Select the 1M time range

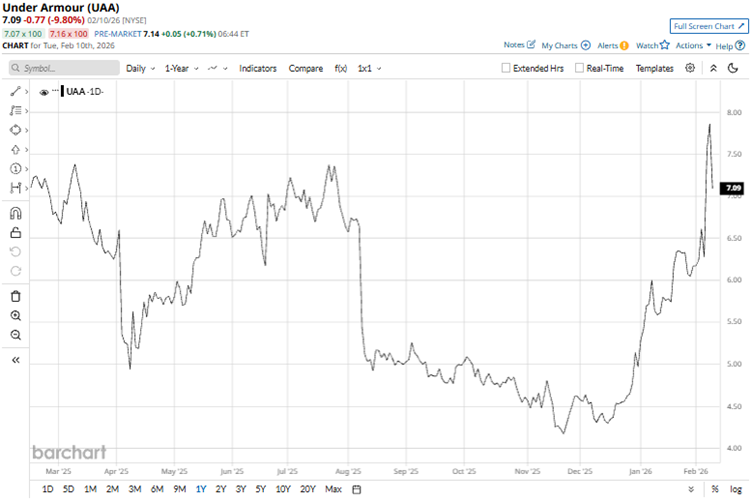90,489
